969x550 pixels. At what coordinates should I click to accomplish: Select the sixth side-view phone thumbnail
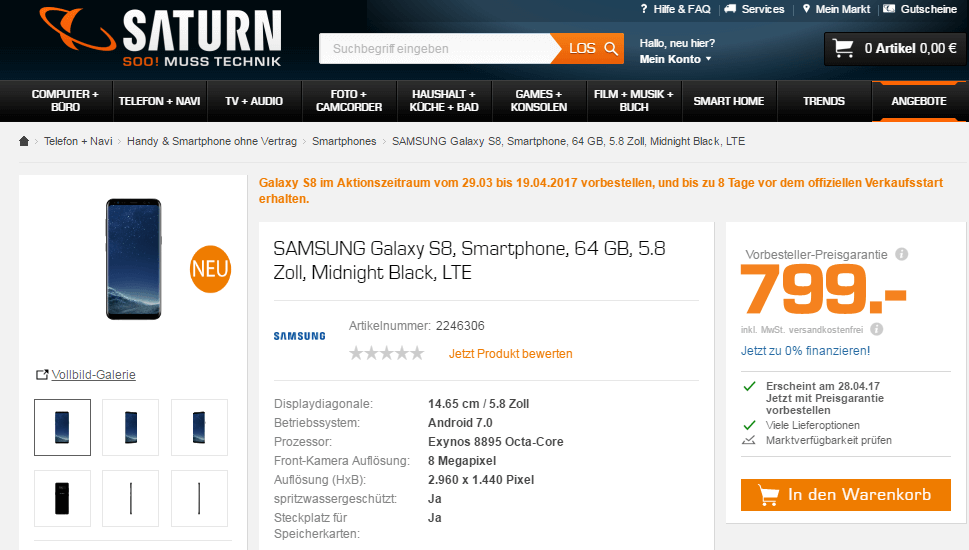click(x=199, y=498)
